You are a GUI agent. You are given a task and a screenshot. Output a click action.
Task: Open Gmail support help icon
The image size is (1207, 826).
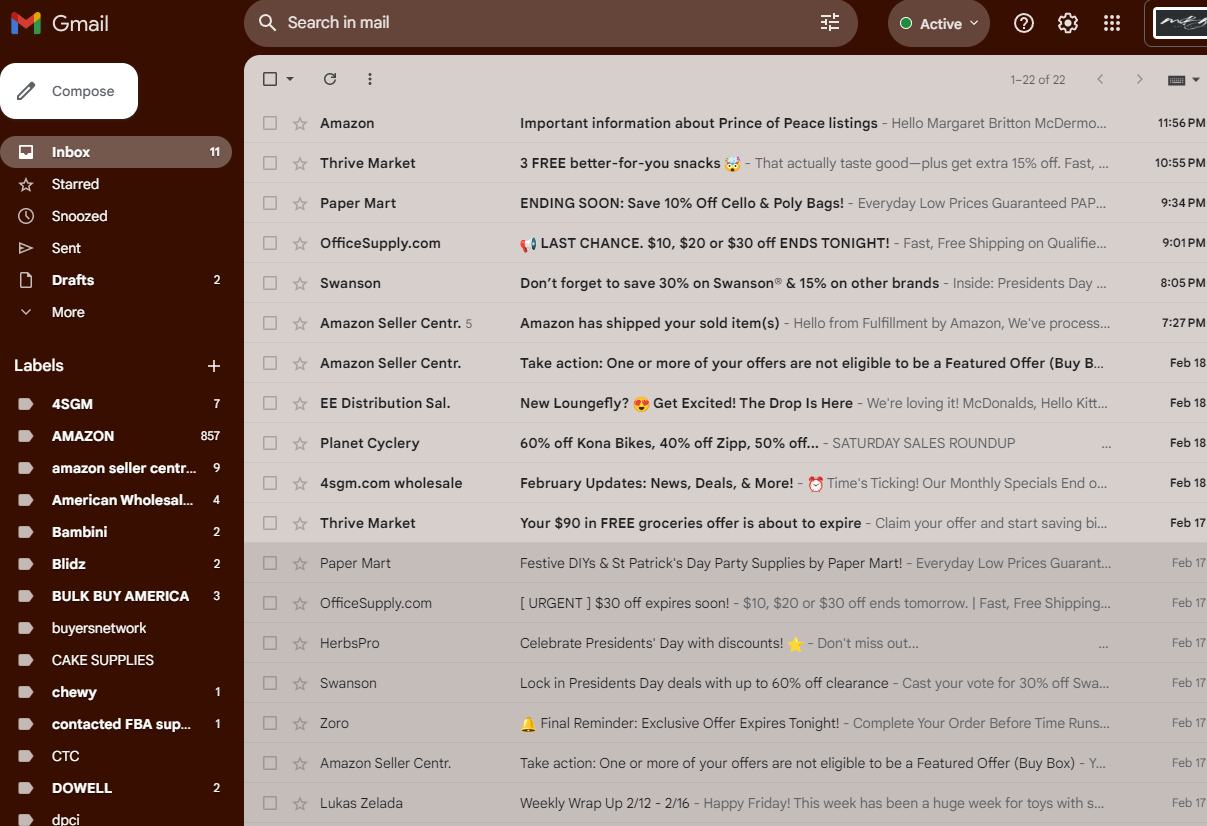1024,23
